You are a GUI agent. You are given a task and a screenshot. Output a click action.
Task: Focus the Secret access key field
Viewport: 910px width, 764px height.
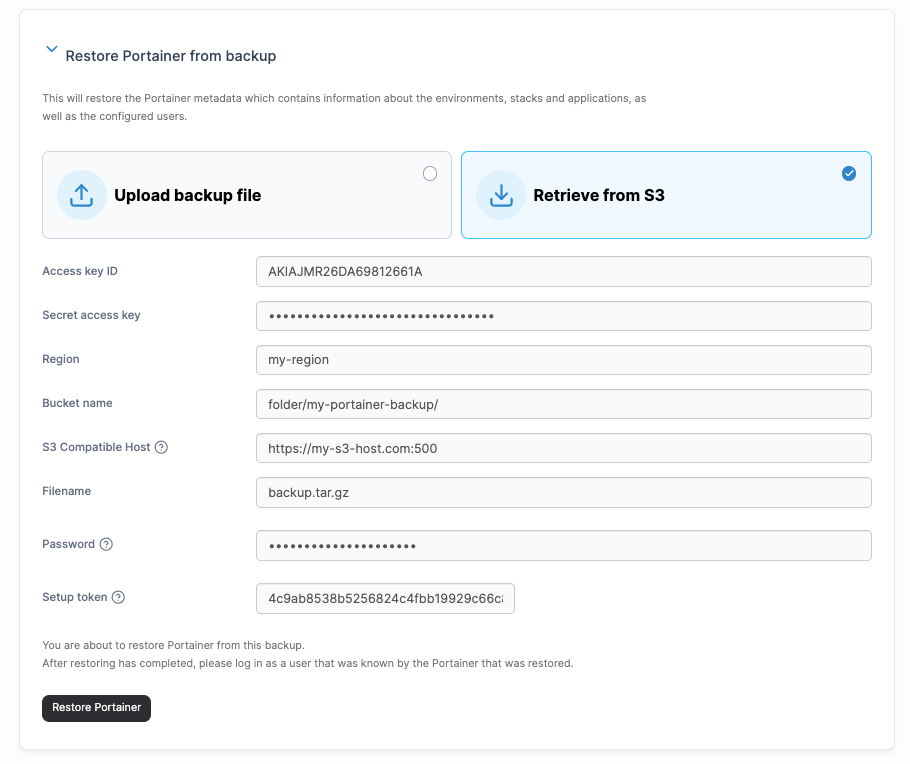pyautogui.click(x=564, y=316)
